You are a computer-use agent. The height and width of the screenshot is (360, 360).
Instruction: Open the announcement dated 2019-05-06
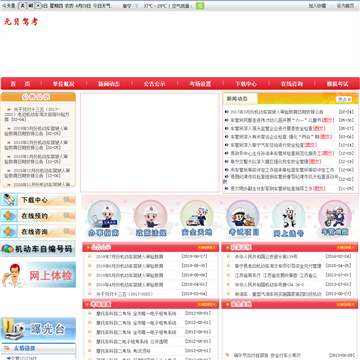point(130,275)
